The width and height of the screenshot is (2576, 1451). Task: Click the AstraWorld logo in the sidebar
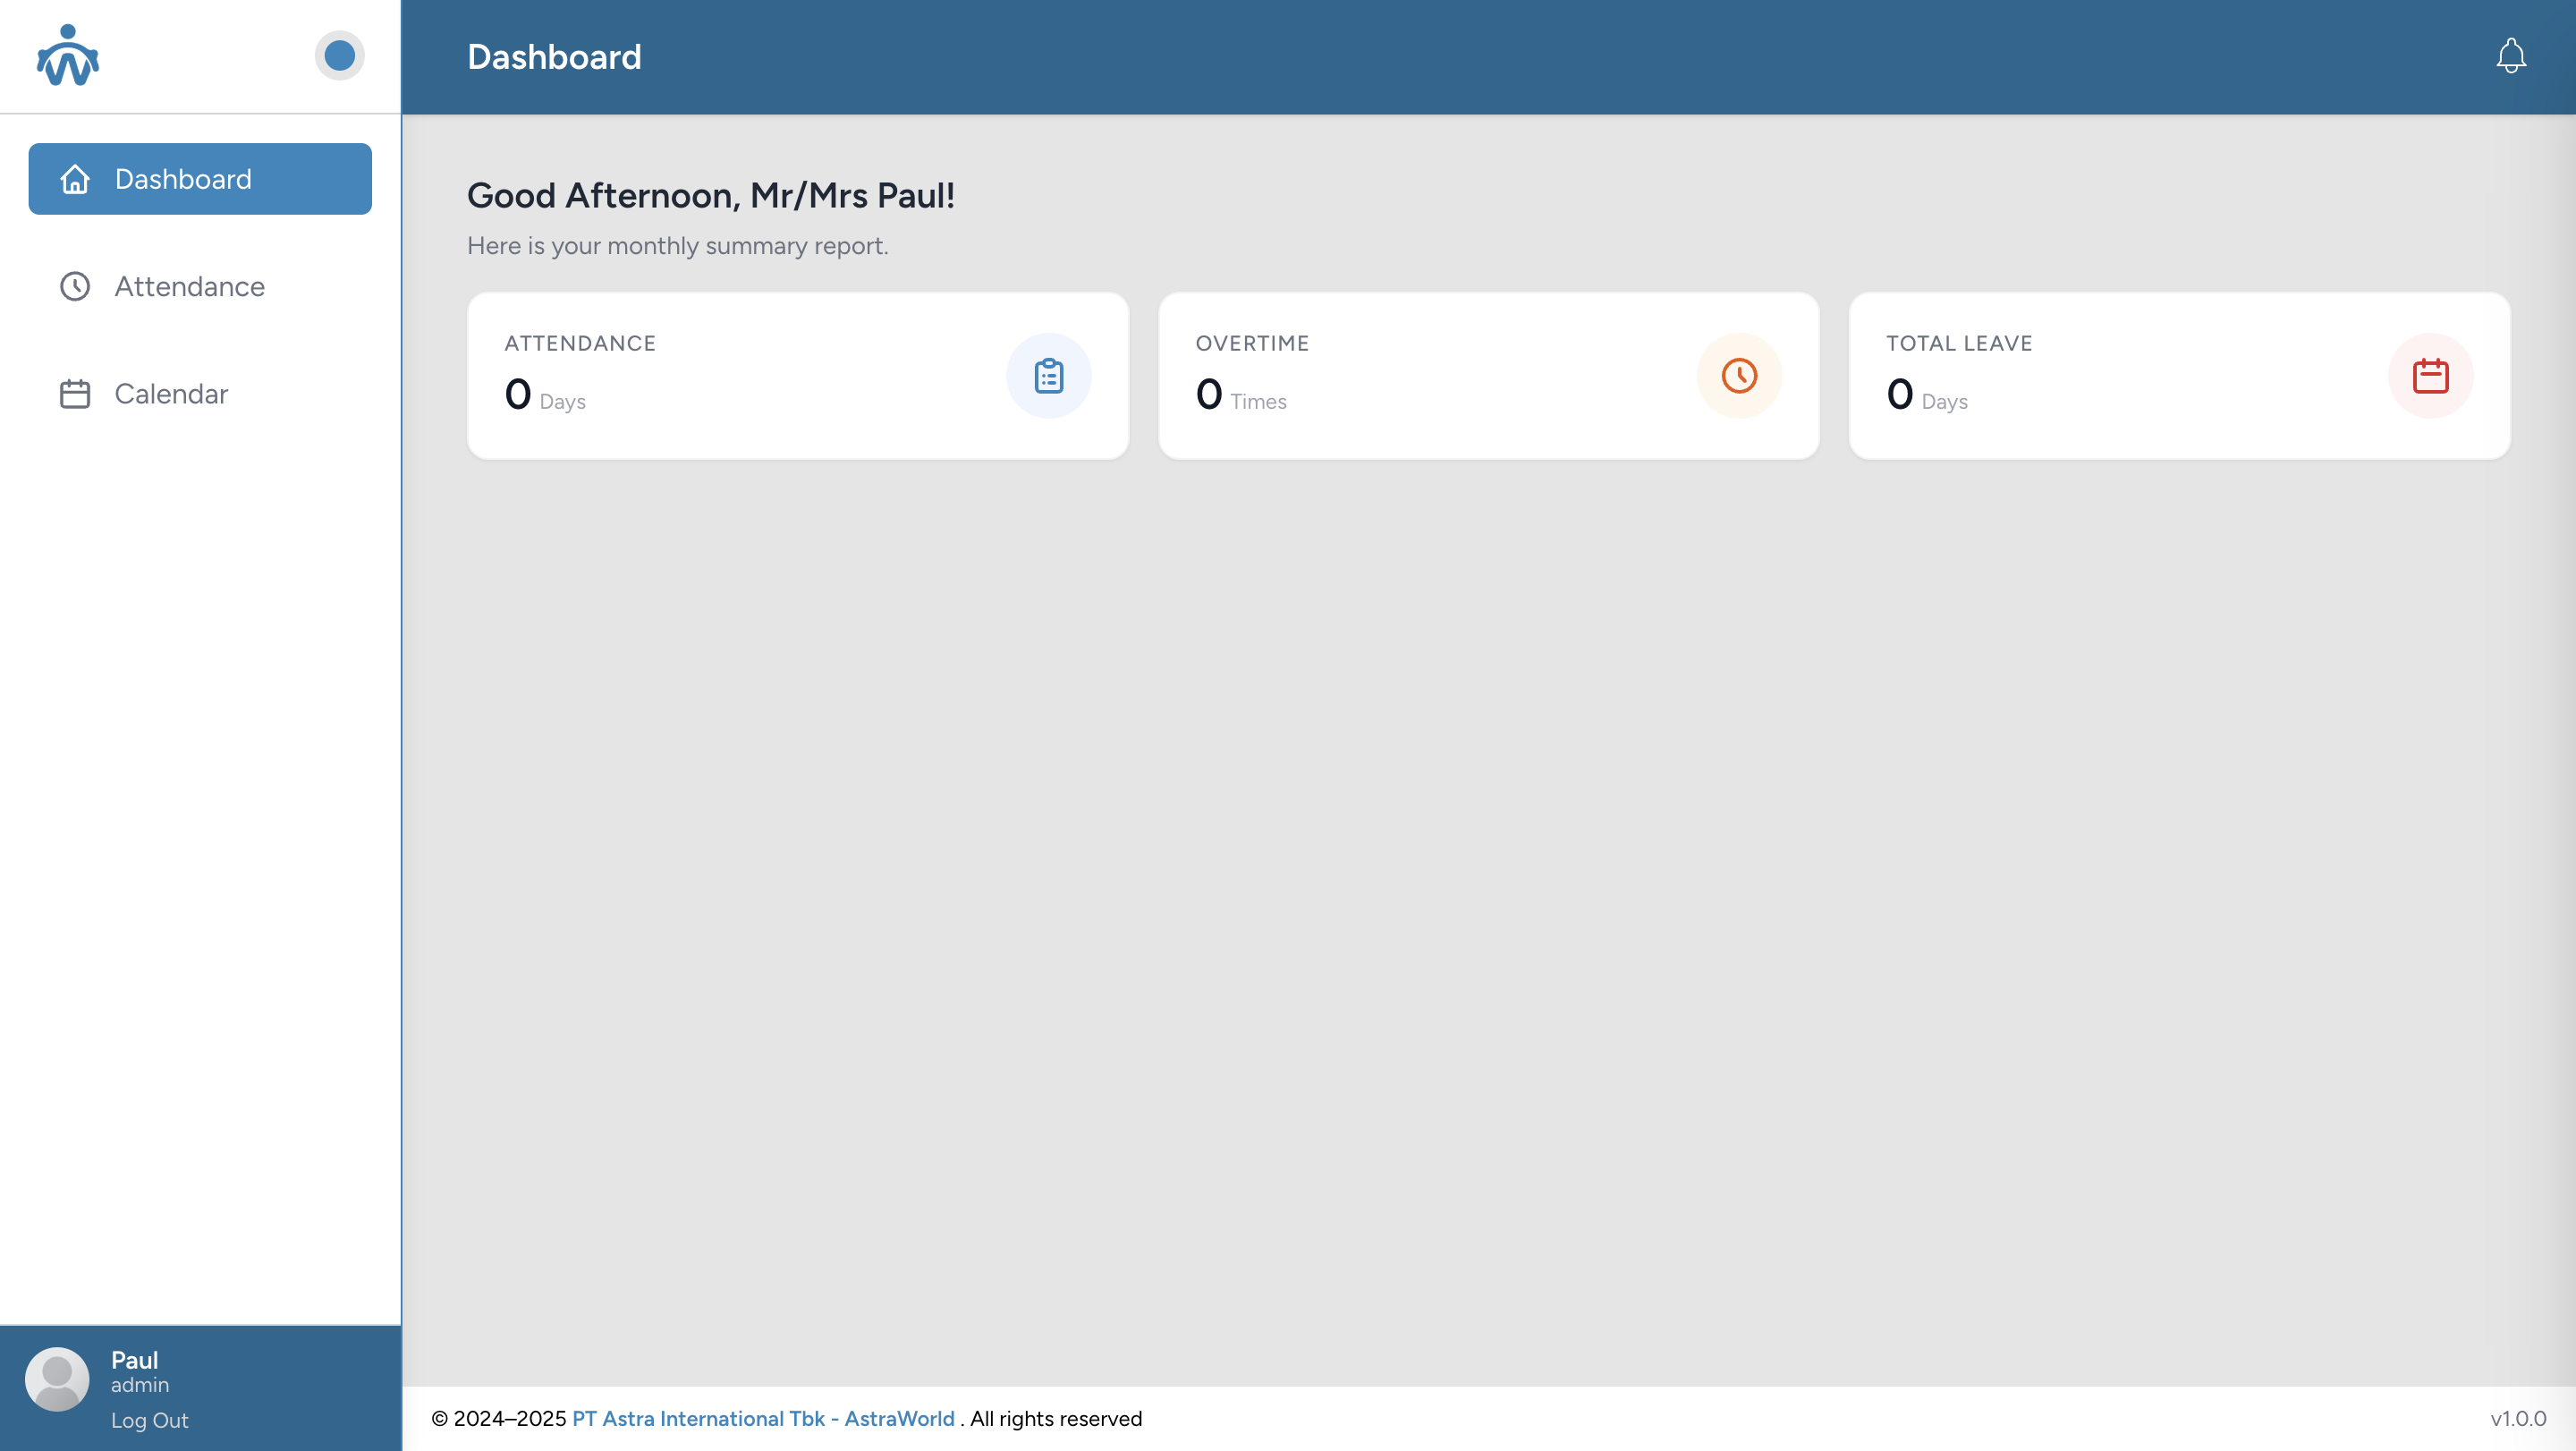pyautogui.click(x=67, y=56)
